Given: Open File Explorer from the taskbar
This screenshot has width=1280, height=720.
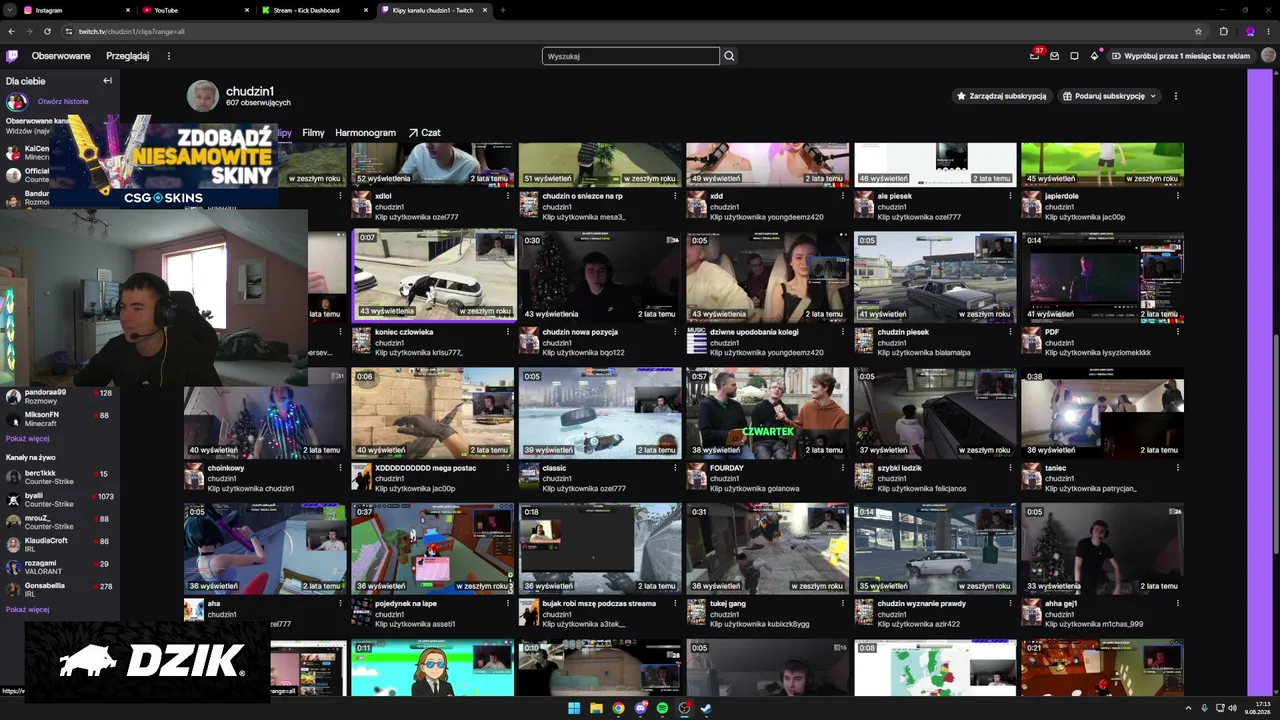Looking at the screenshot, I should (x=596, y=708).
